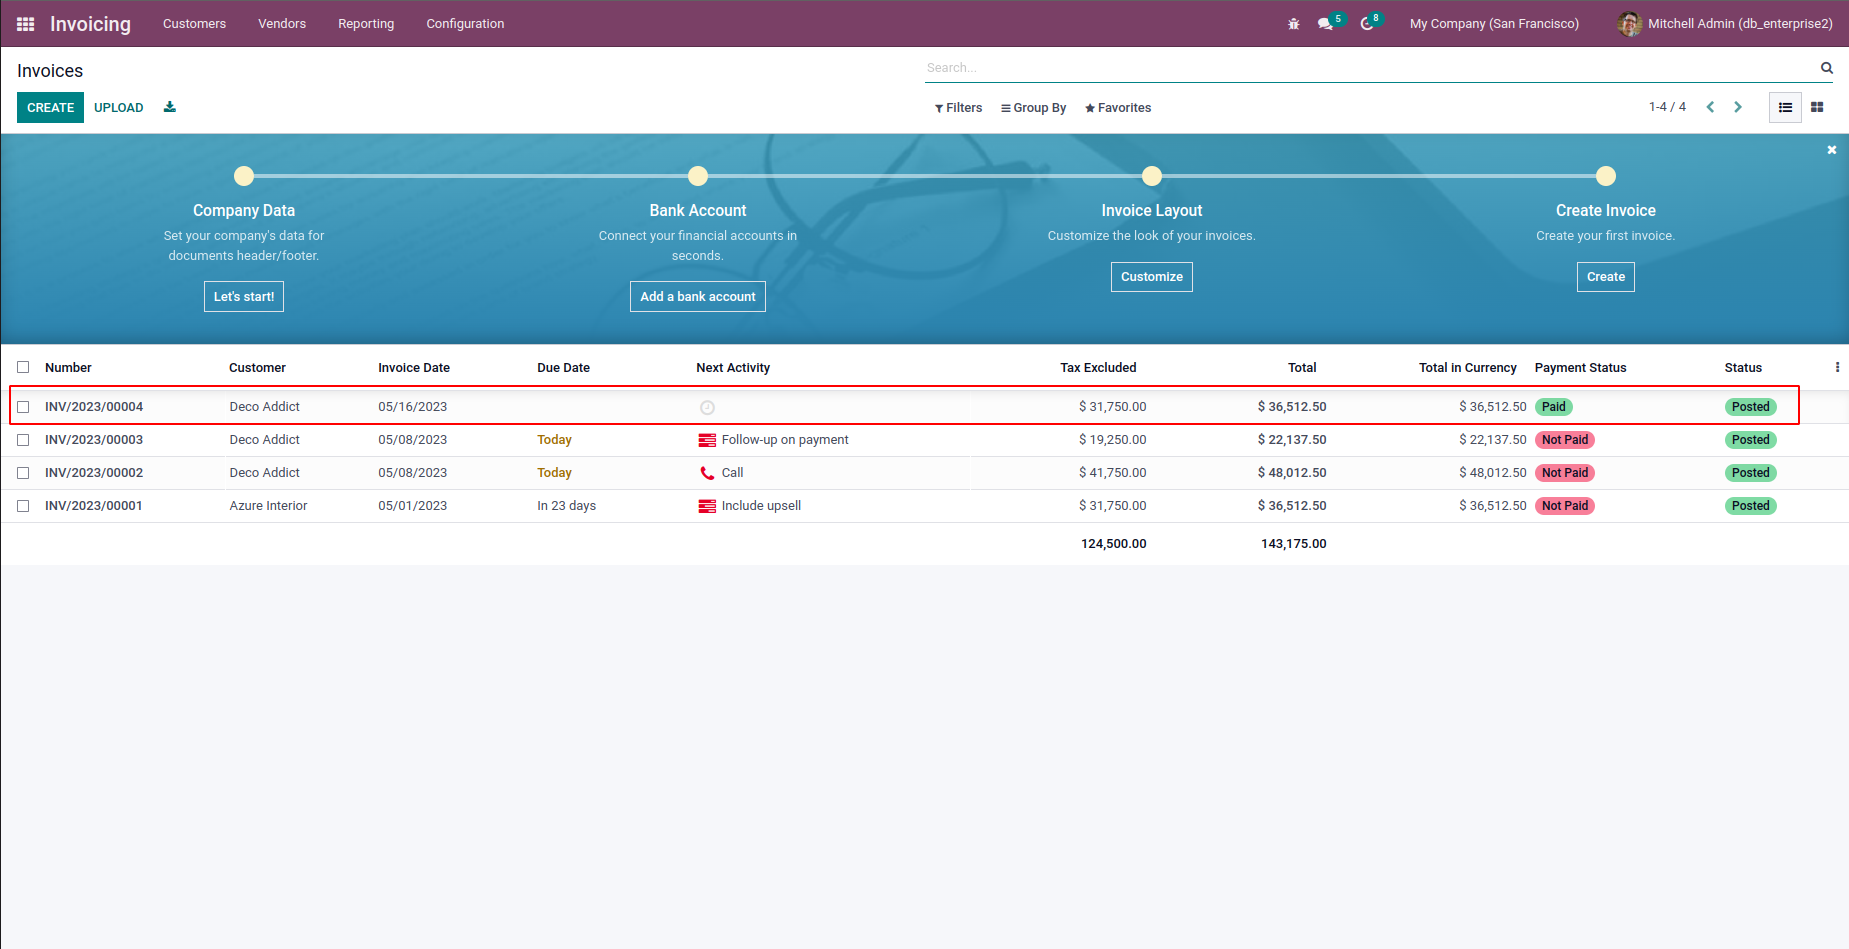This screenshot has height=949, width=1849.
Task: Open the Configuration menu
Action: tap(465, 24)
